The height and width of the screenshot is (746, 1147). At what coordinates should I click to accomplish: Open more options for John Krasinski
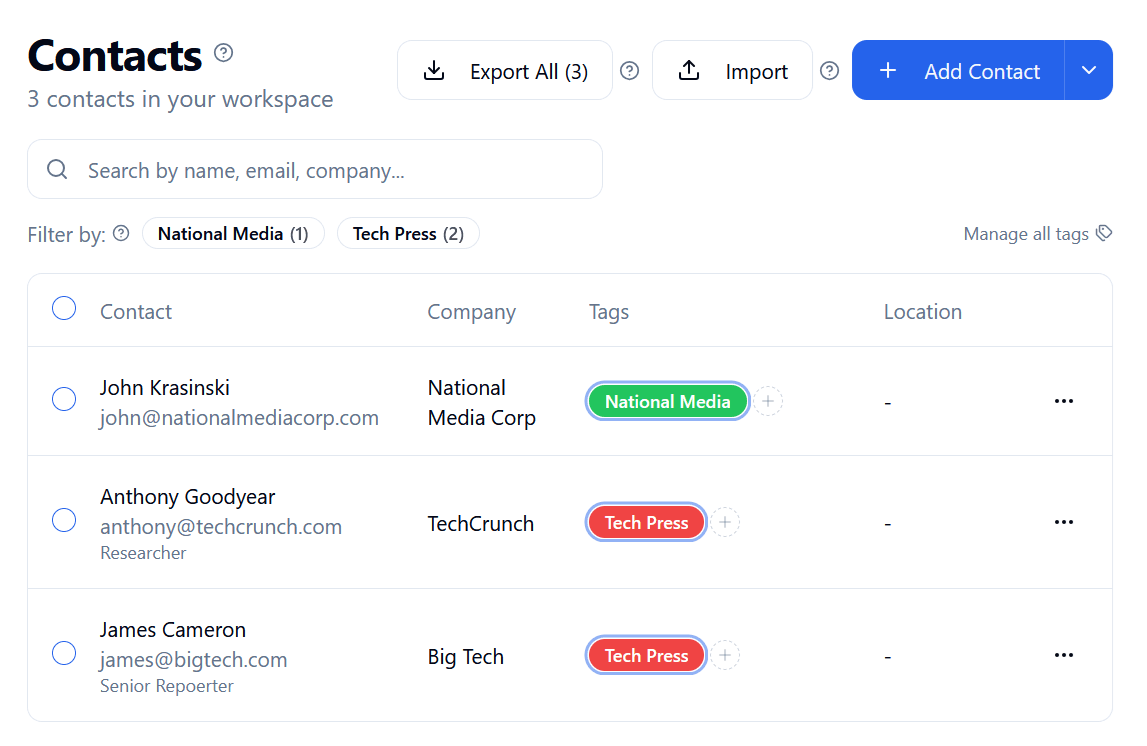click(x=1063, y=400)
